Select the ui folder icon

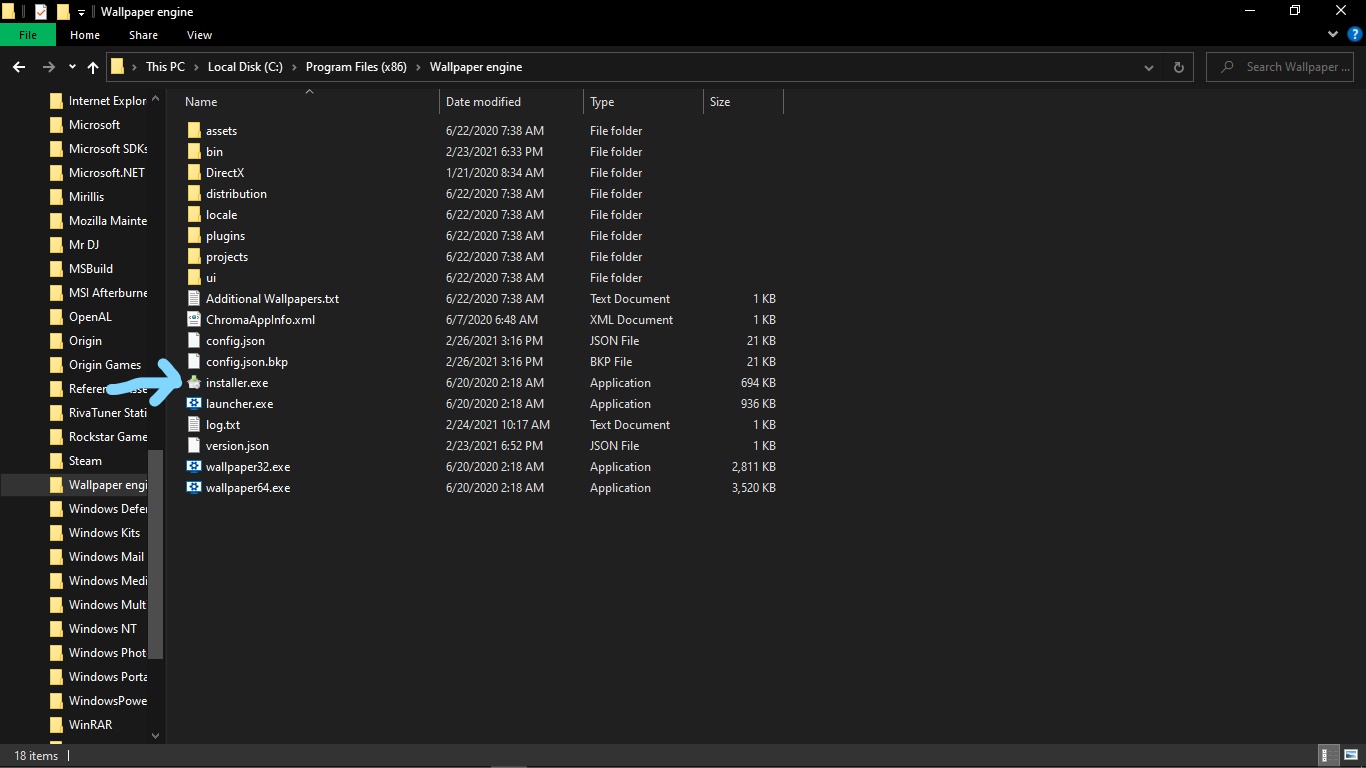click(x=194, y=278)
